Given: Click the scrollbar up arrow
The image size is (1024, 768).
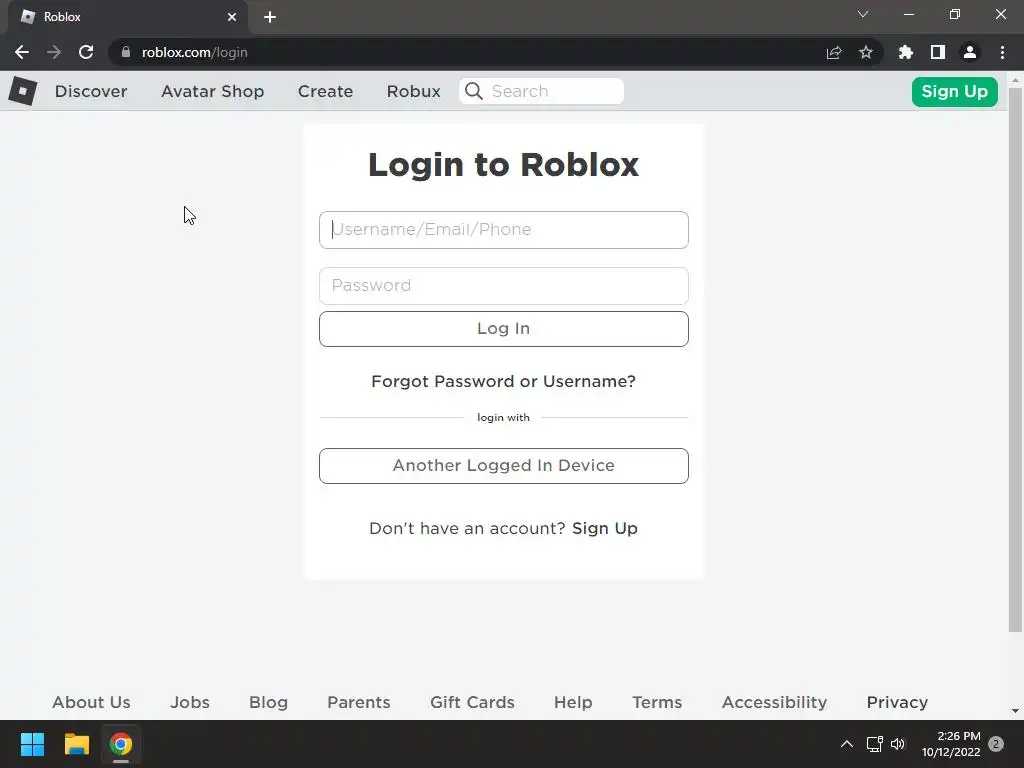Looking at the screenshot, I should [1015, 80].
